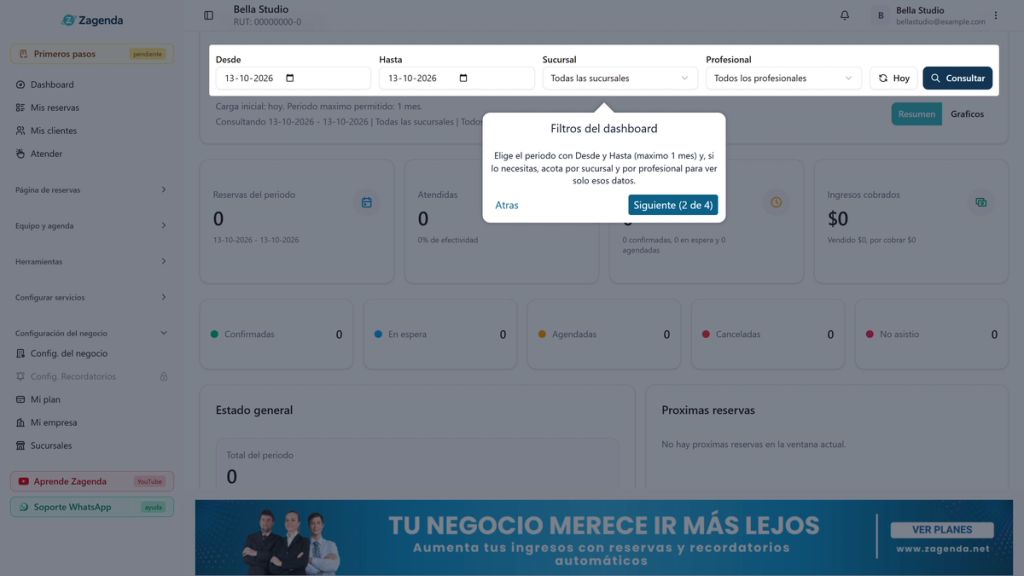Viewport: 1024px width, 576px height.
Task: Open Aprende Zagenda YouTube link
Action: pyautogui.click(x=91, y=481)
